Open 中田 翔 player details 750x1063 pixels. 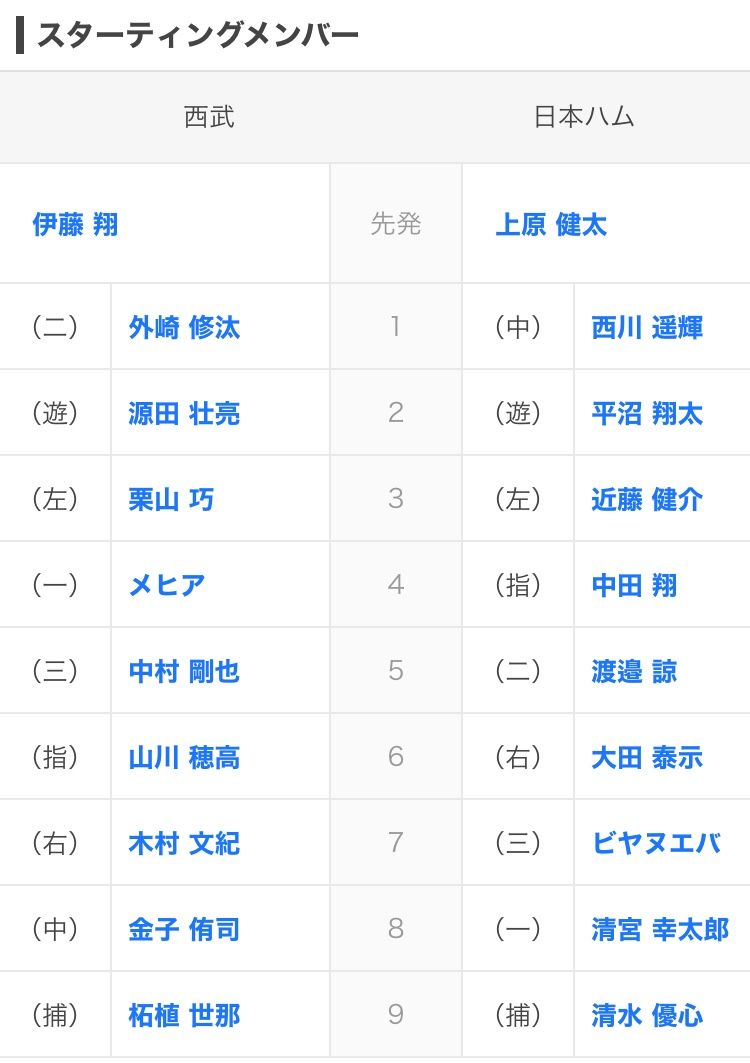coord(634,586)
